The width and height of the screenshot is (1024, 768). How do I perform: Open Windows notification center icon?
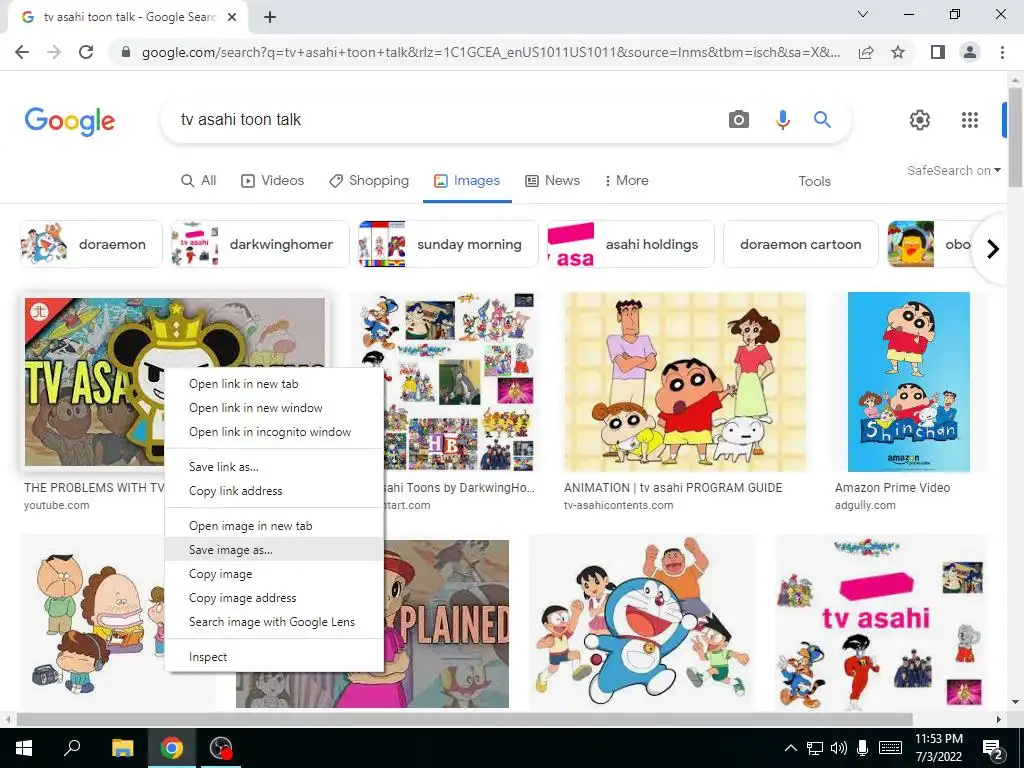[993, 748]
